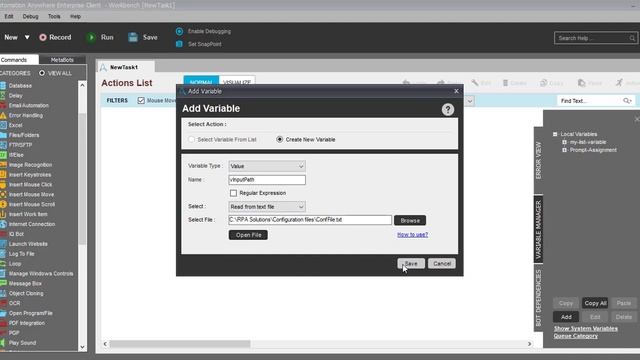Choose Create New Variable radio button
Viewport: 640px width, 360px height.
[280, 139]
